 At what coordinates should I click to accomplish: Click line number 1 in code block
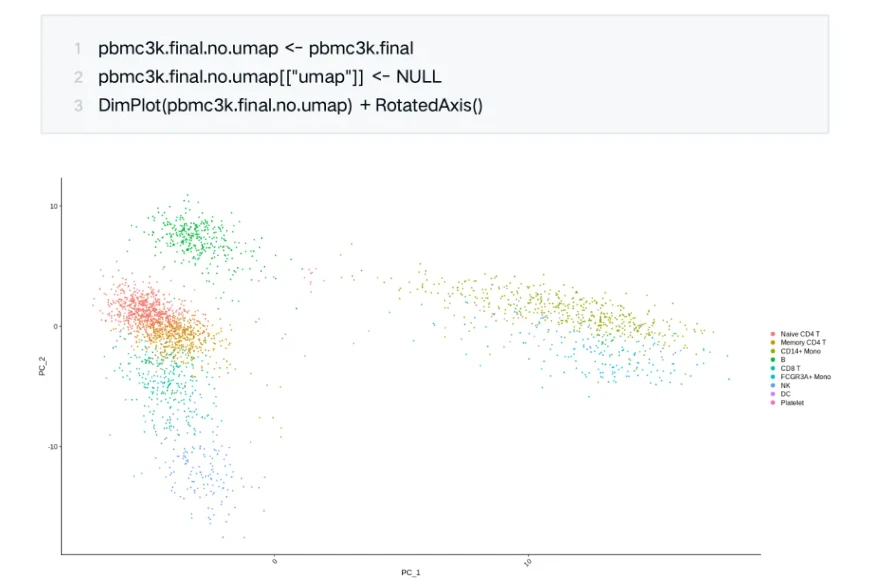tap(77, 47)
